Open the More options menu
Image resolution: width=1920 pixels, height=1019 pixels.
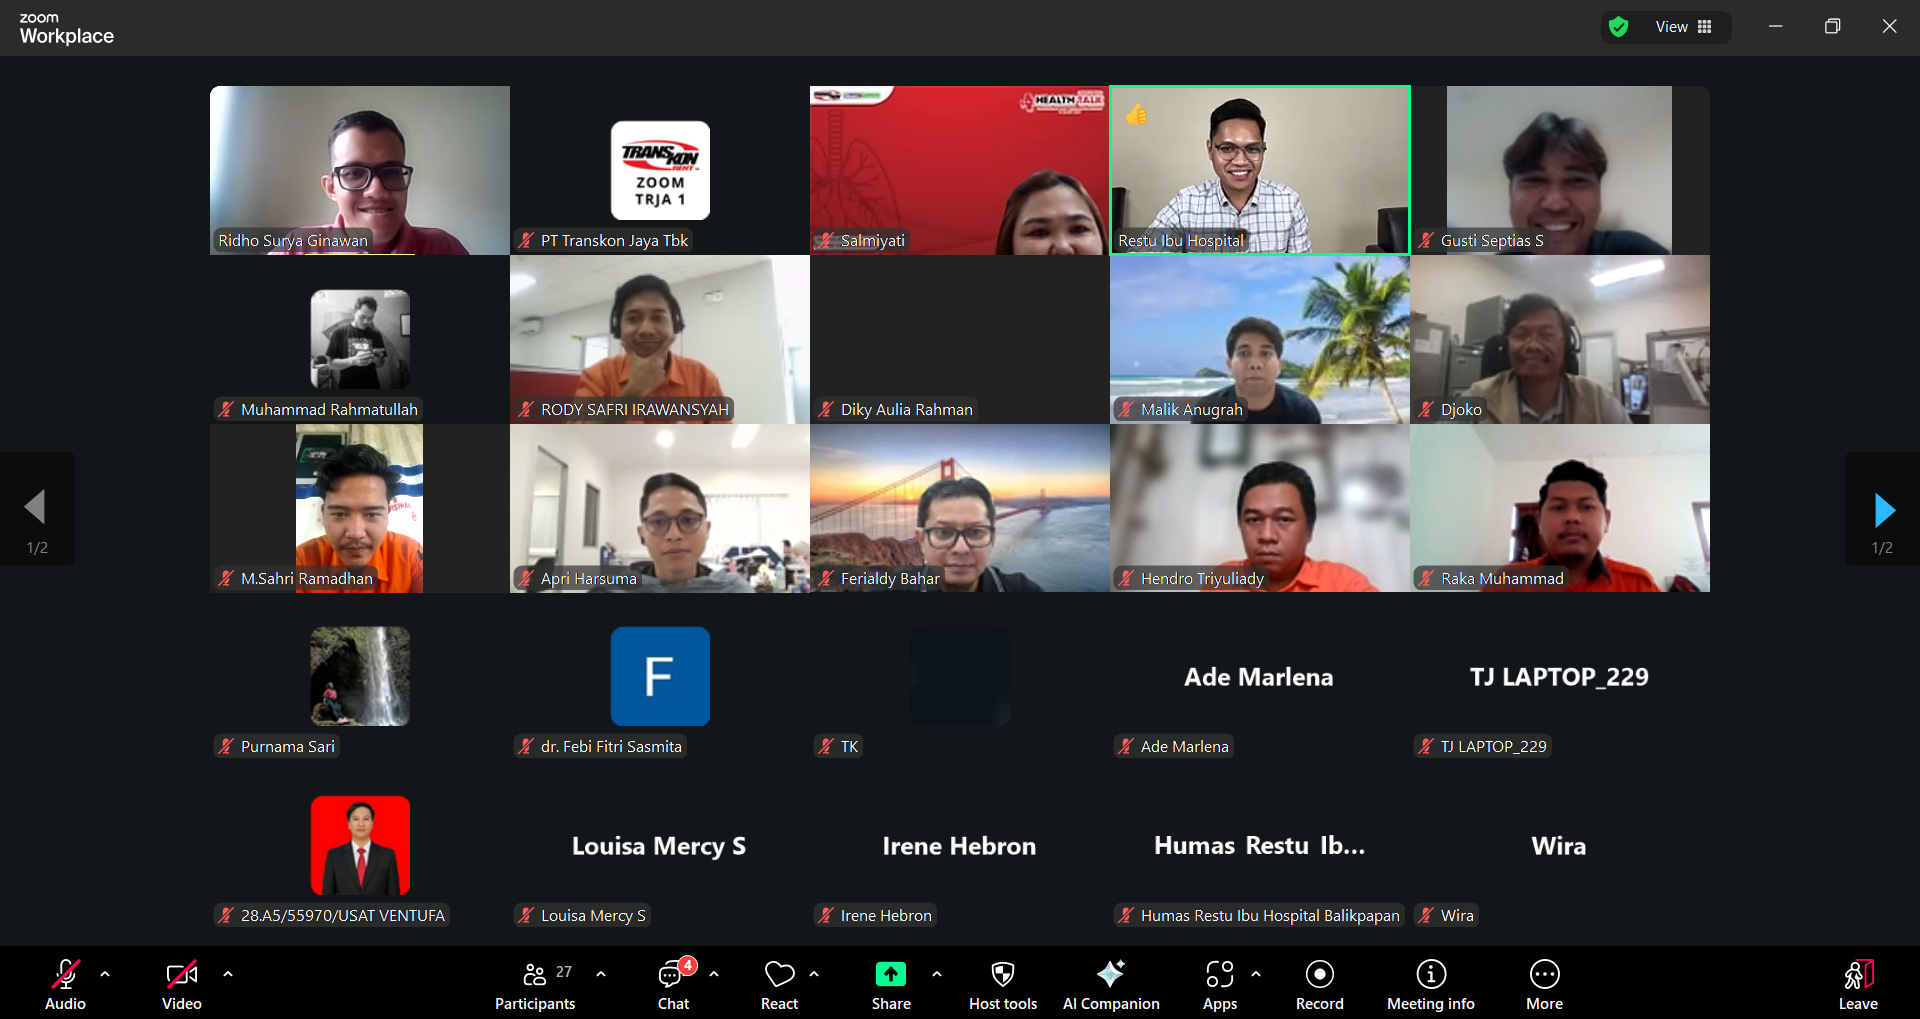point(1544,974)
